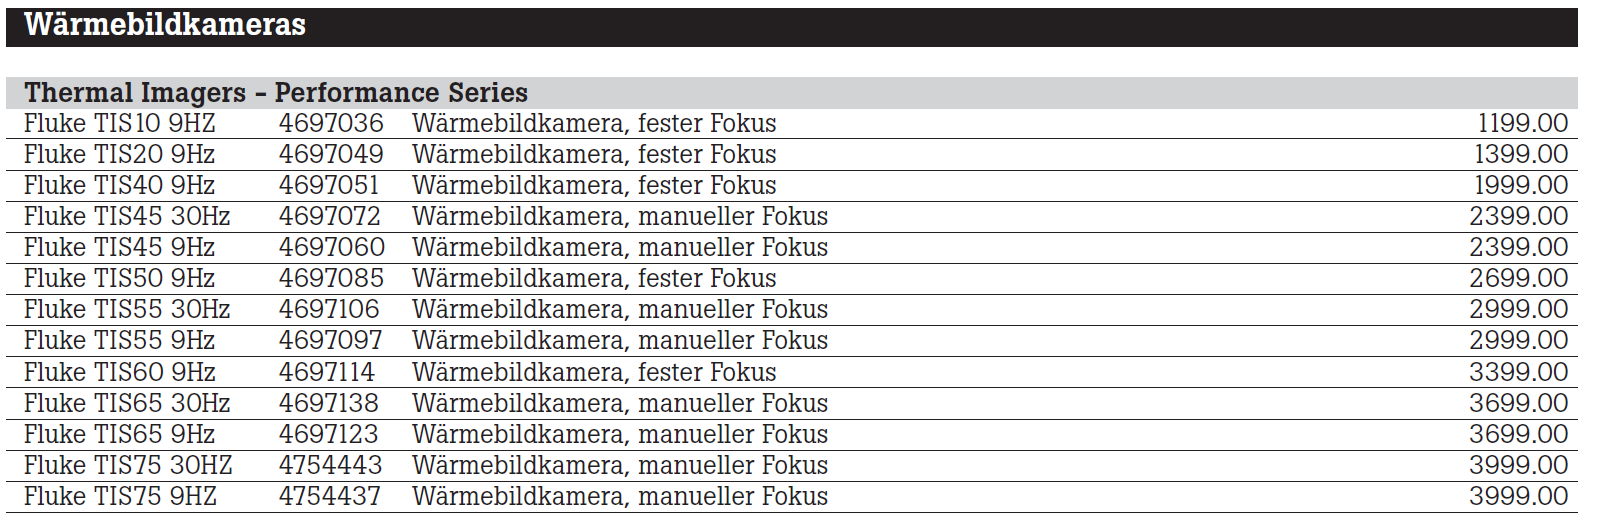Click article number 4697072
The height and width of the screenshot is (522, 1597).
point(330,217)
